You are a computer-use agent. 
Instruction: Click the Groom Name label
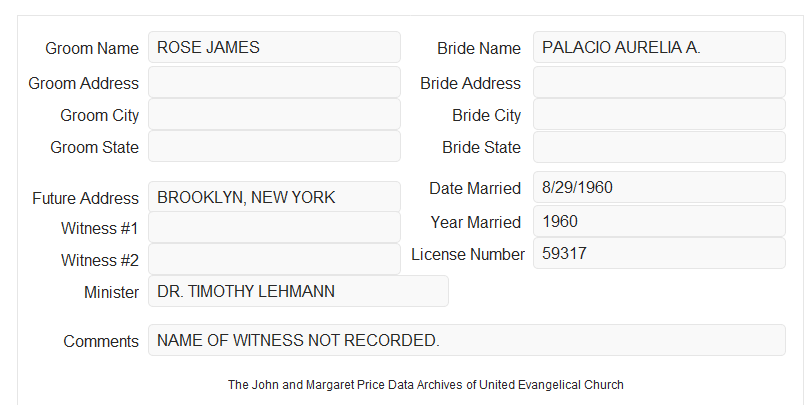[92, 48]
